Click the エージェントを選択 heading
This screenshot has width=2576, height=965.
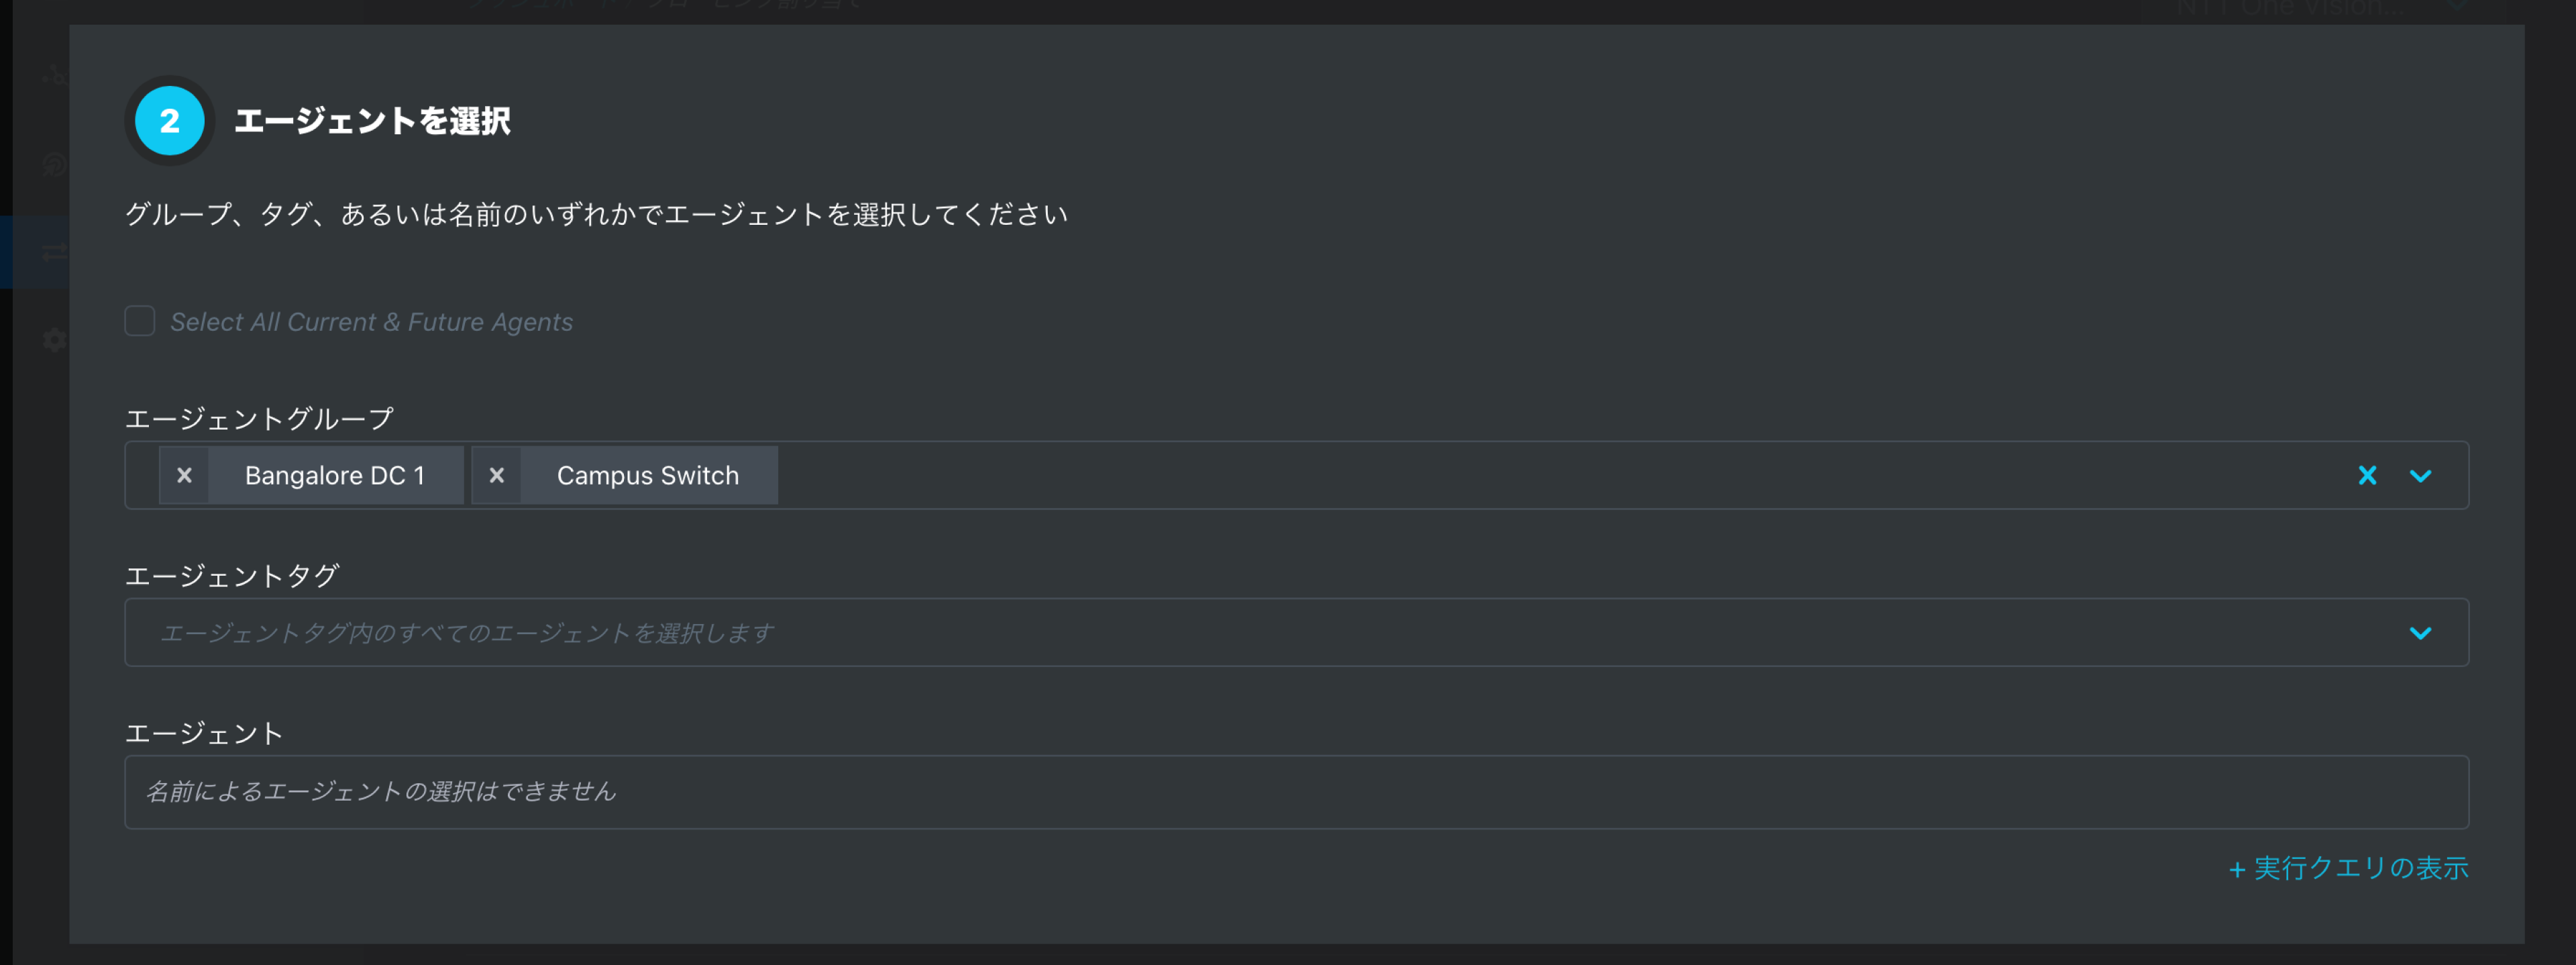click(x=372, y=121)
